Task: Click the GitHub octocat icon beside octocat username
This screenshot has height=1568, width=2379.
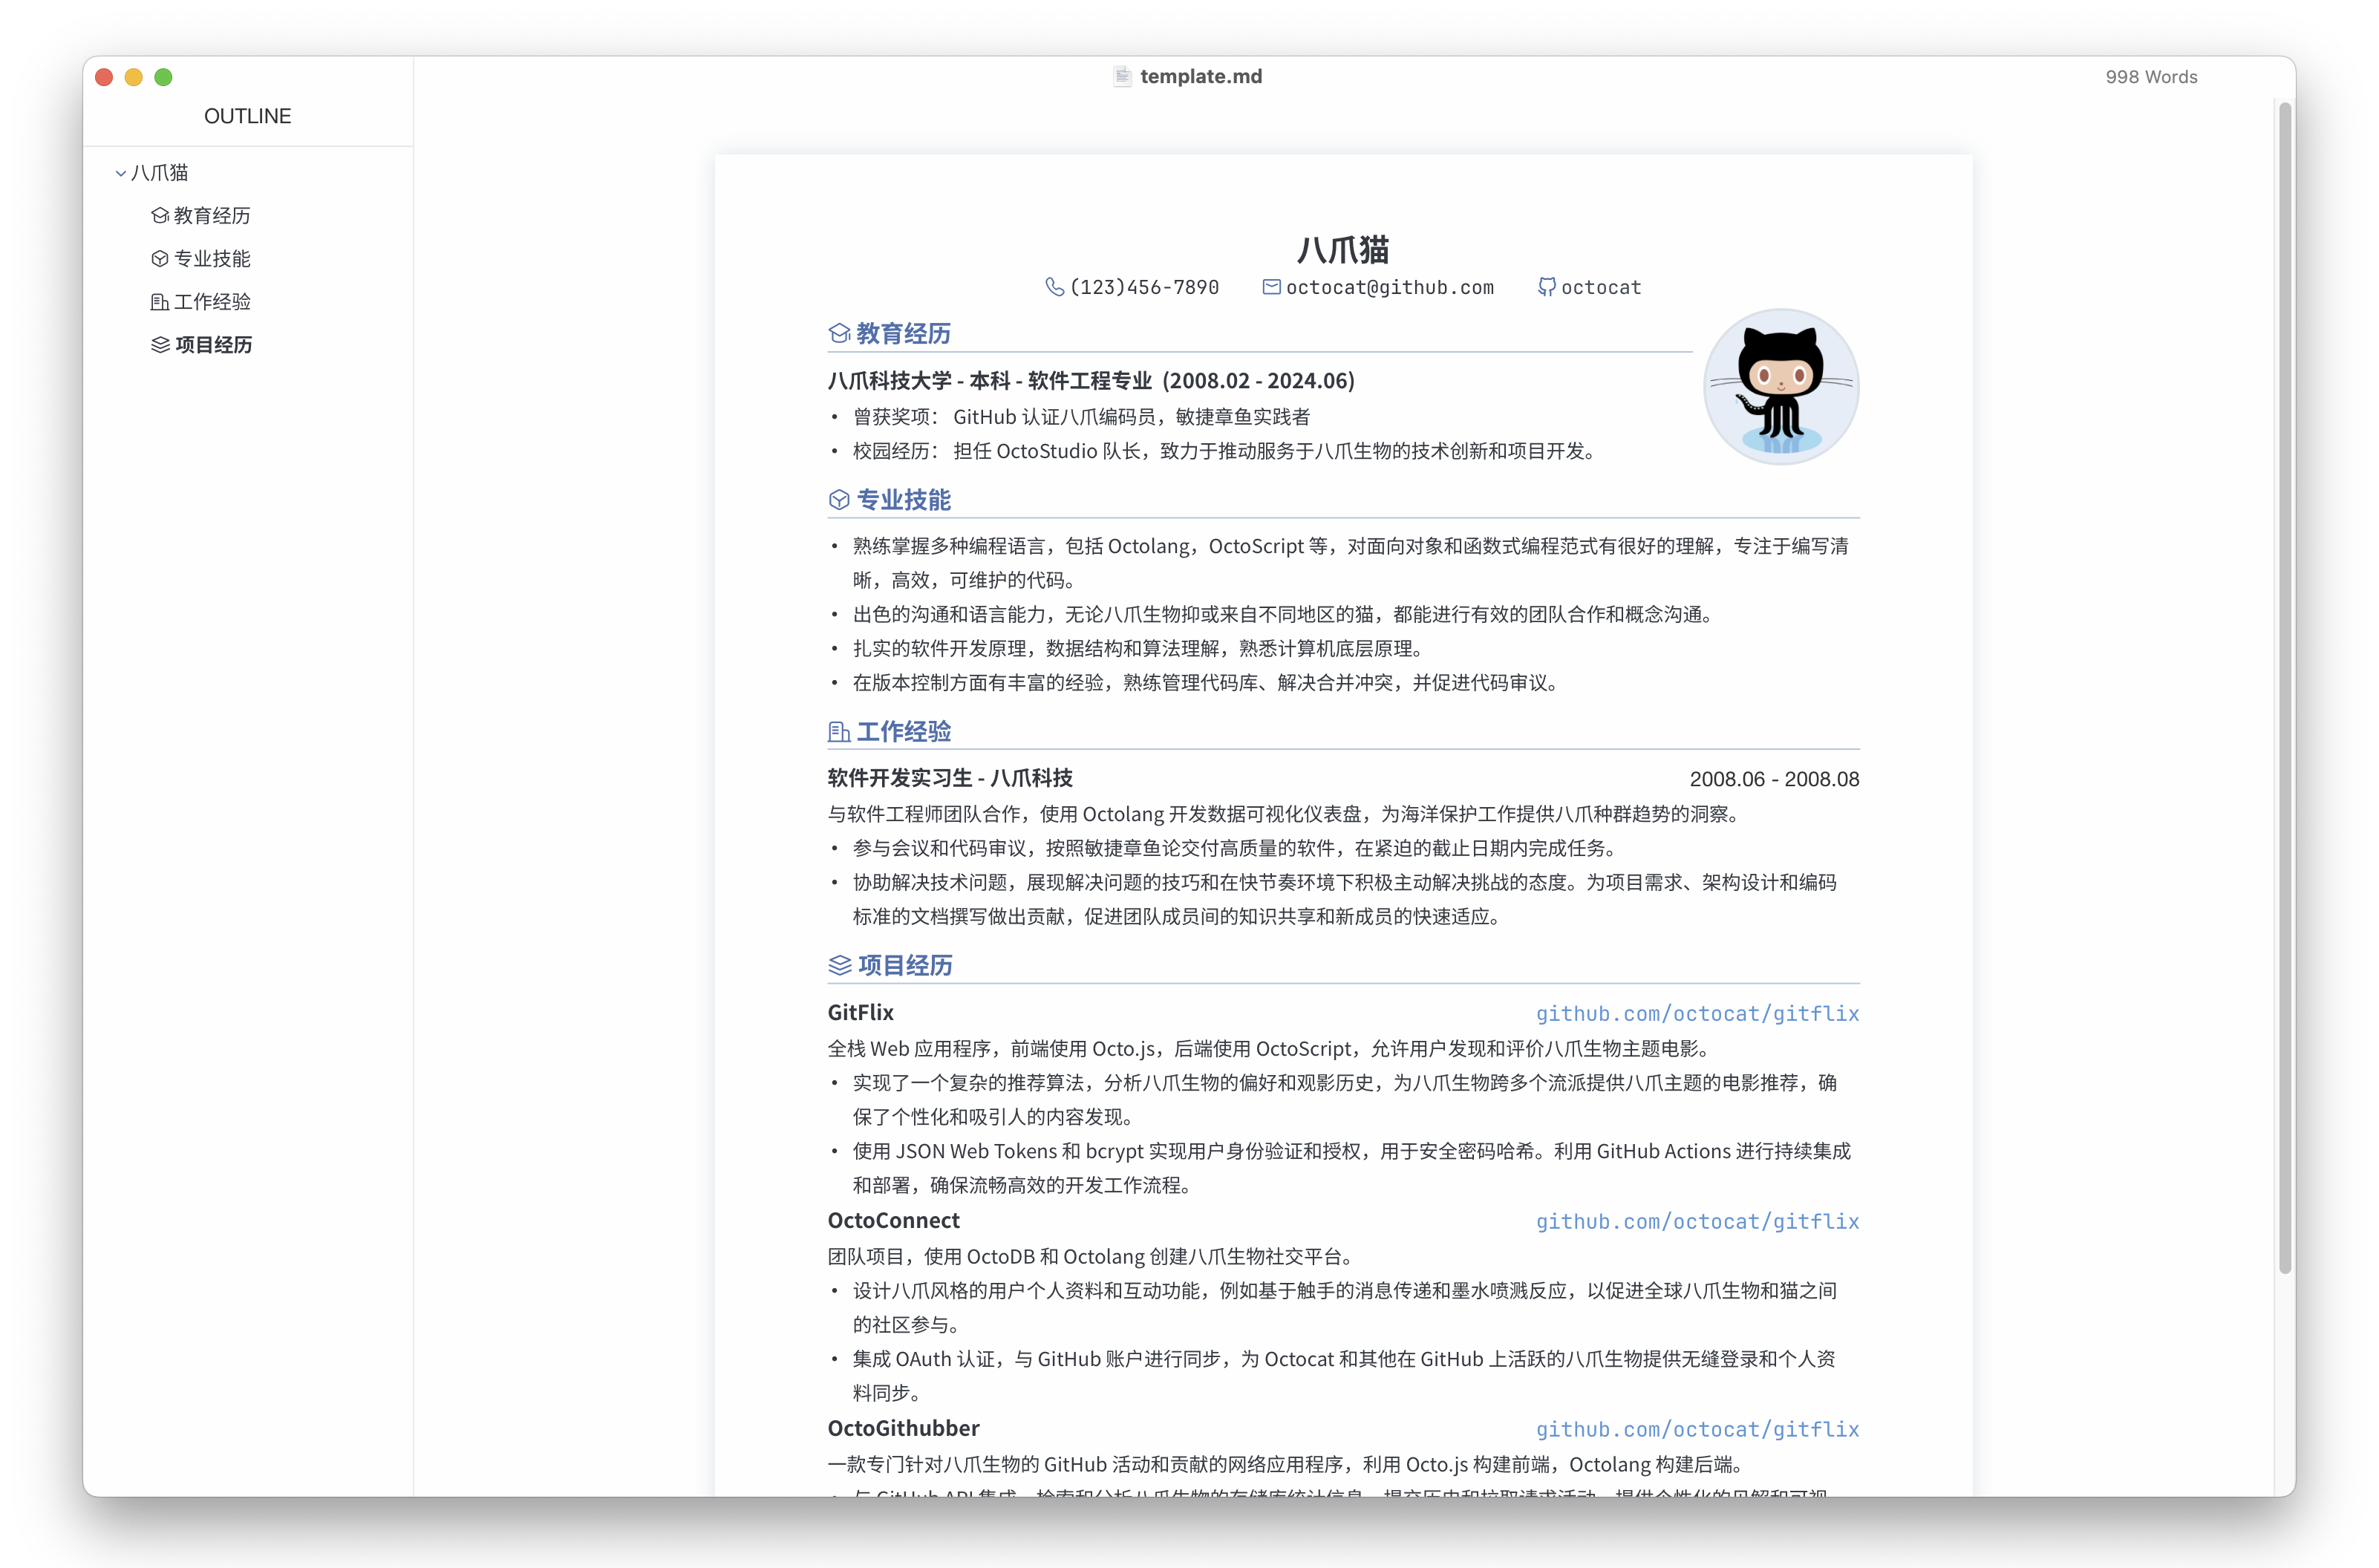Action: coord(1546,287)
